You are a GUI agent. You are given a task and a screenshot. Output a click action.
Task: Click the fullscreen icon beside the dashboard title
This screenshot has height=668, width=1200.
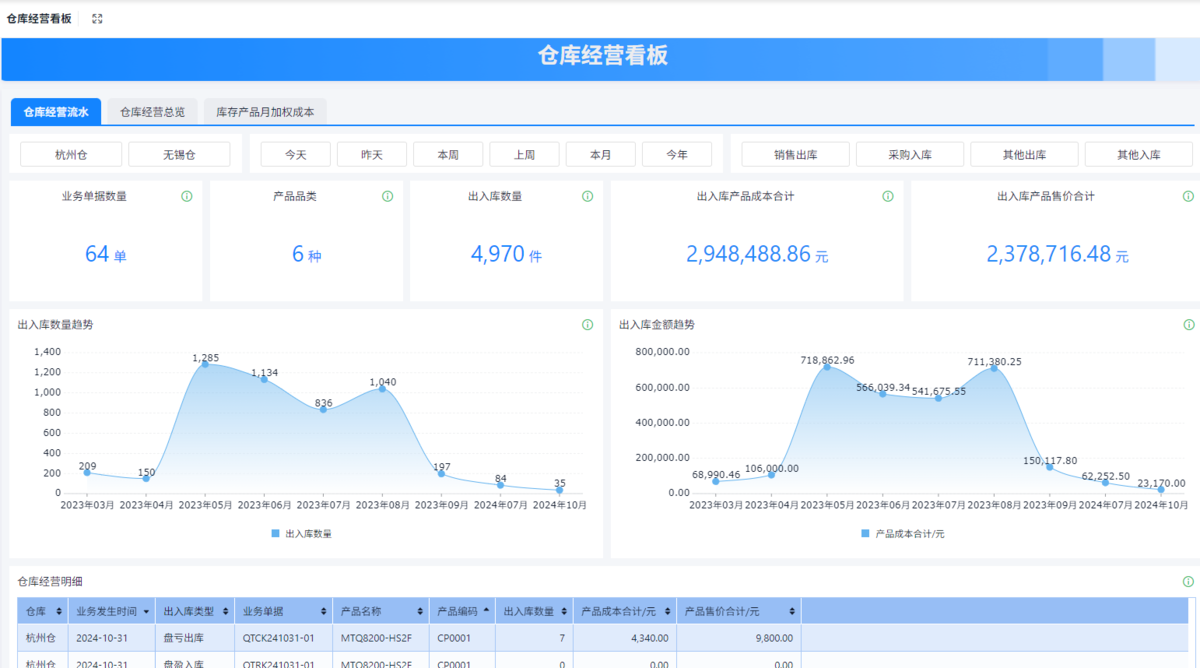point(97,19)
